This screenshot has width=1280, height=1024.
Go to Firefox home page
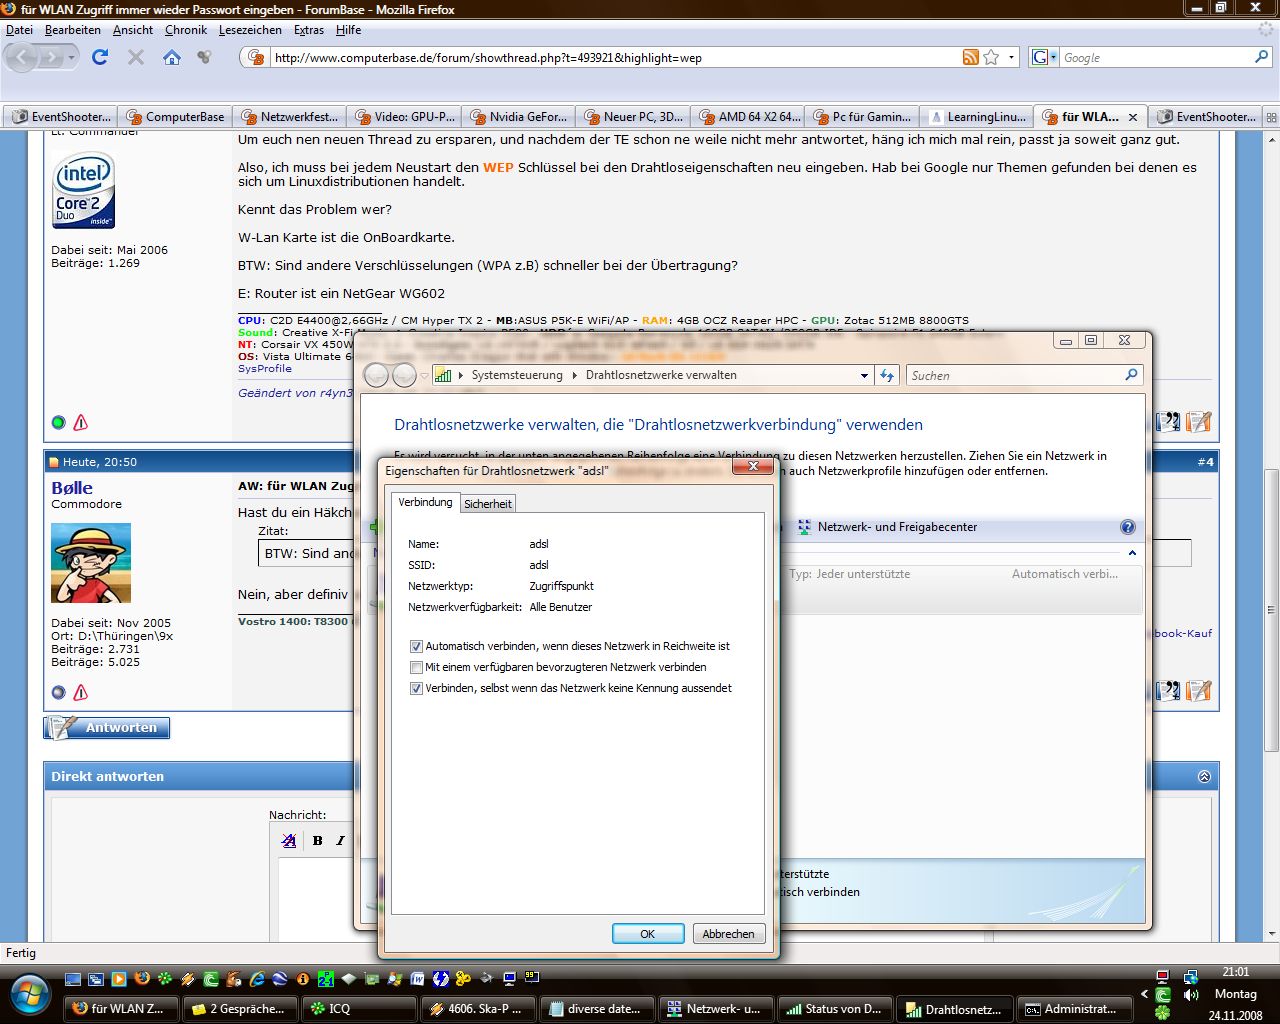point(172,57)
